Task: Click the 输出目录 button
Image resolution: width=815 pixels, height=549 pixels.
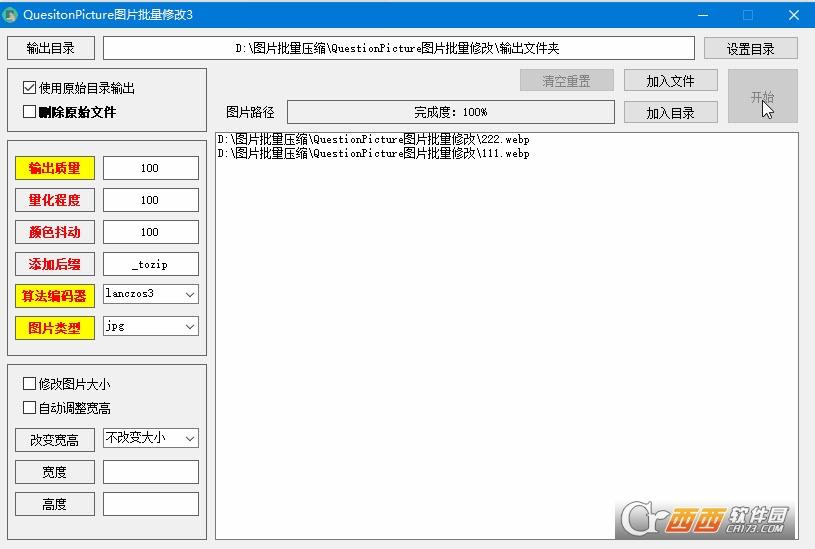Action: pyautogui.click(x=51, y=48)
